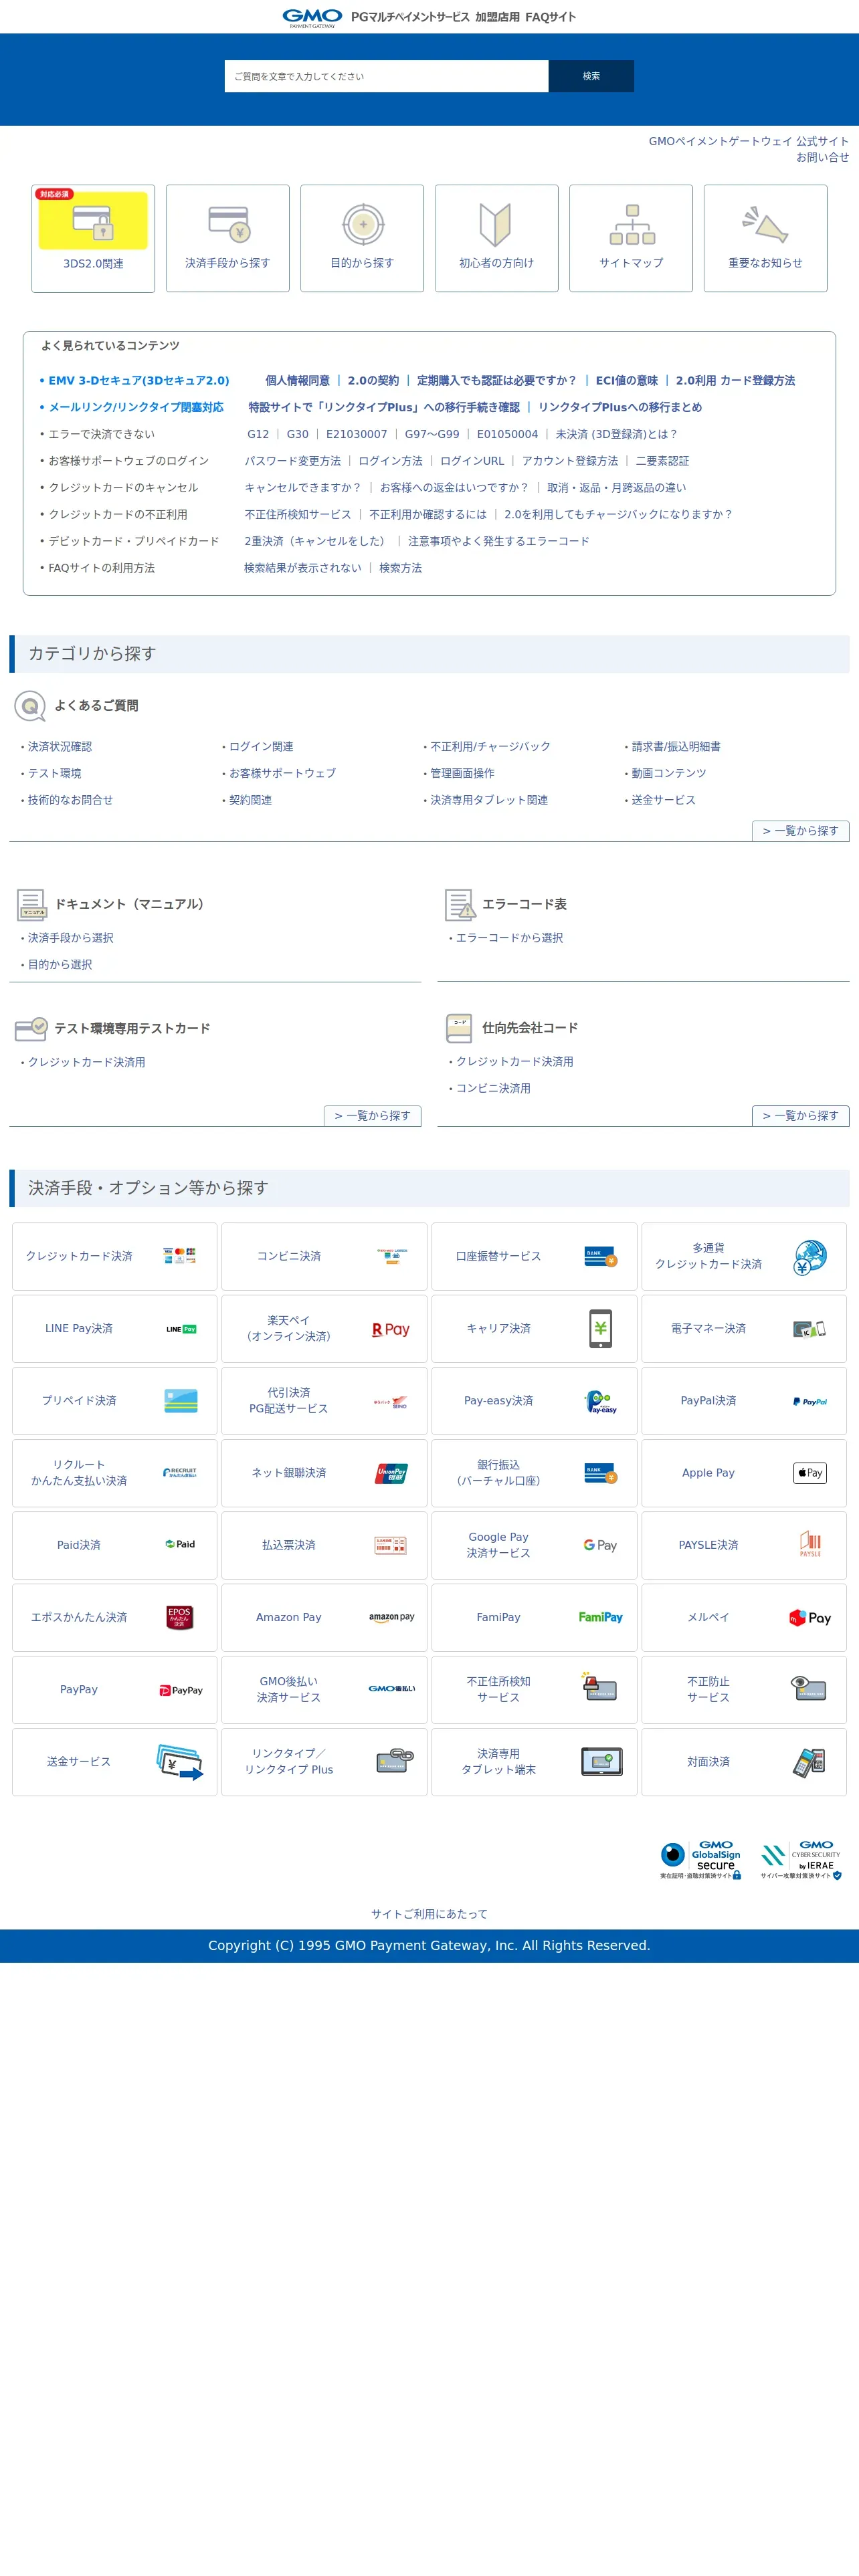Open the 決済状況確認 category link
859x2576 pixels.
60,747
